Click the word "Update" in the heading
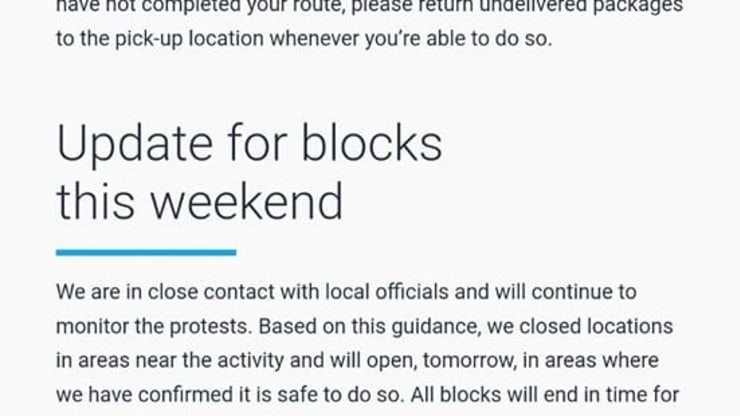Viewport: 740px width, 416px height. coord(135,144)
